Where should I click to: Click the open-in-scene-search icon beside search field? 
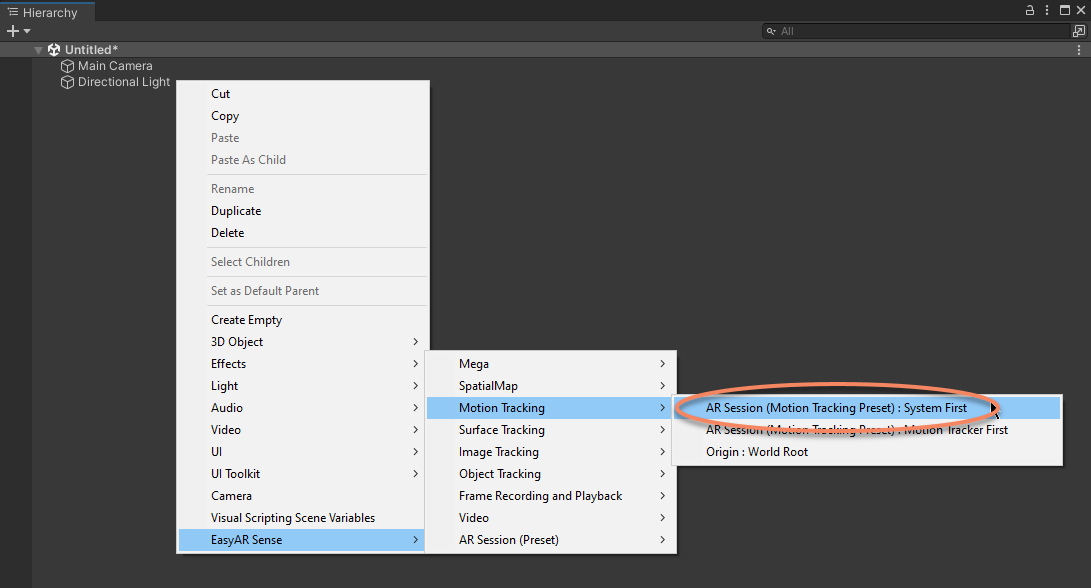point(1078,31)
